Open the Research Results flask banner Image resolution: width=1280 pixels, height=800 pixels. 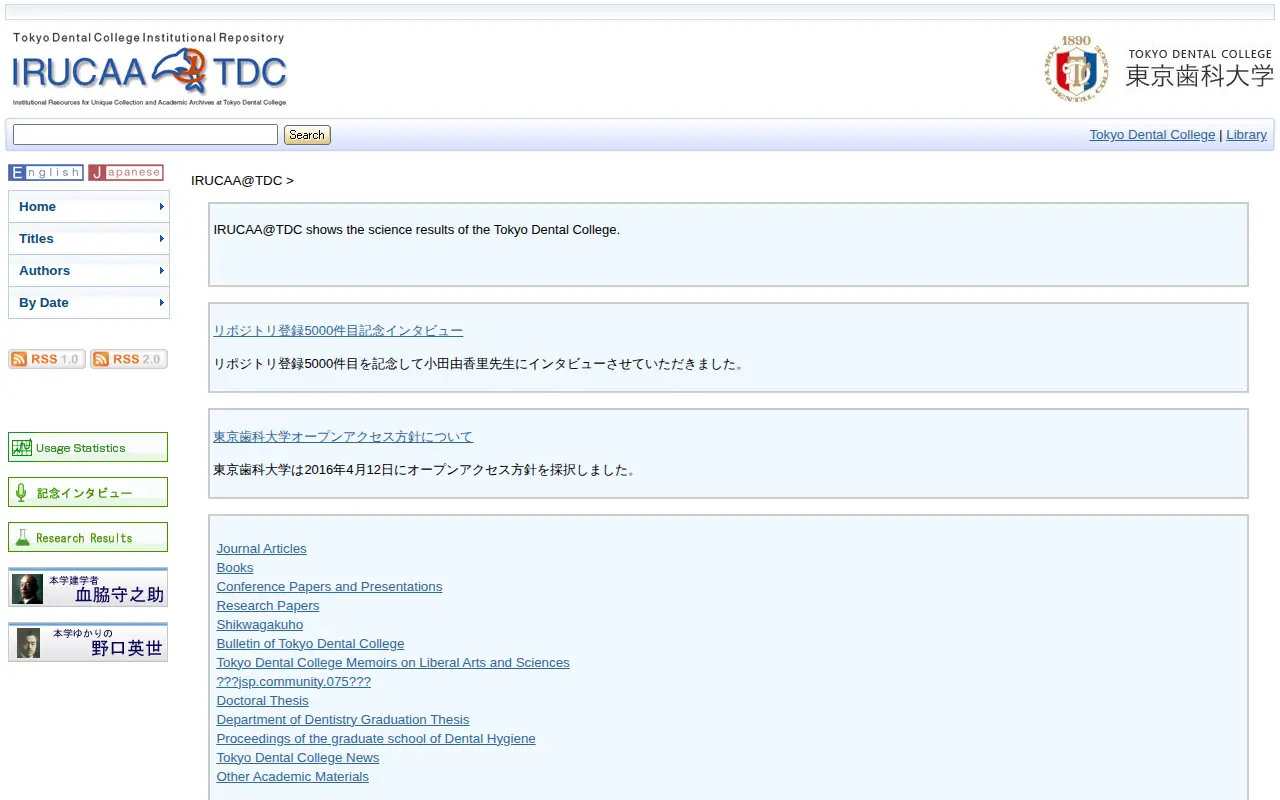point(88,537)
